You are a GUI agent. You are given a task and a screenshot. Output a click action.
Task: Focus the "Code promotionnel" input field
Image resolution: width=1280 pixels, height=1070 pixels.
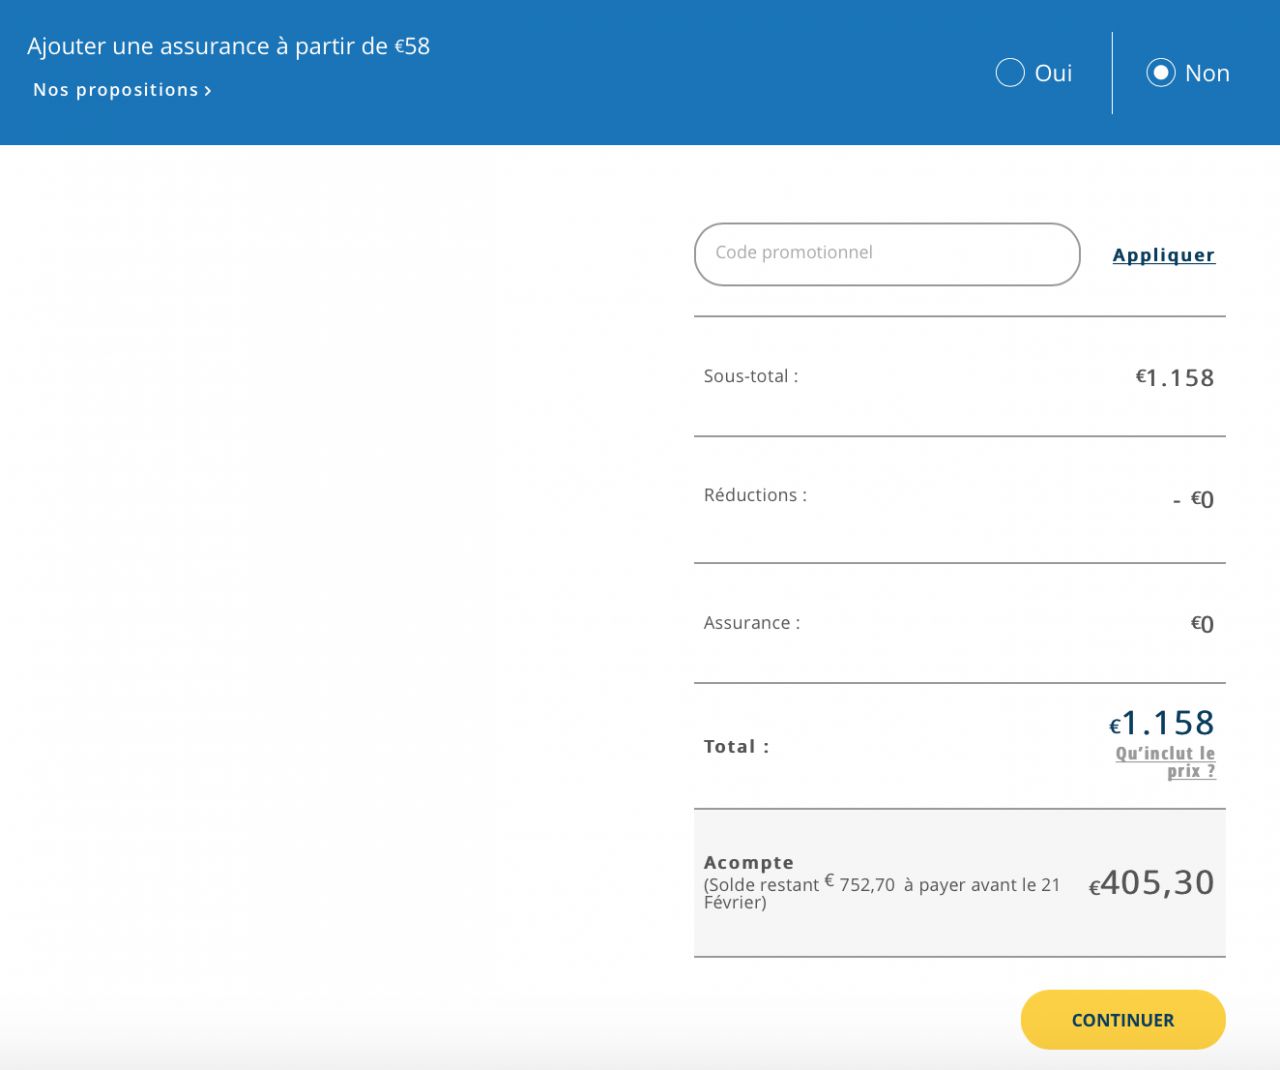[x=886, y=254]
